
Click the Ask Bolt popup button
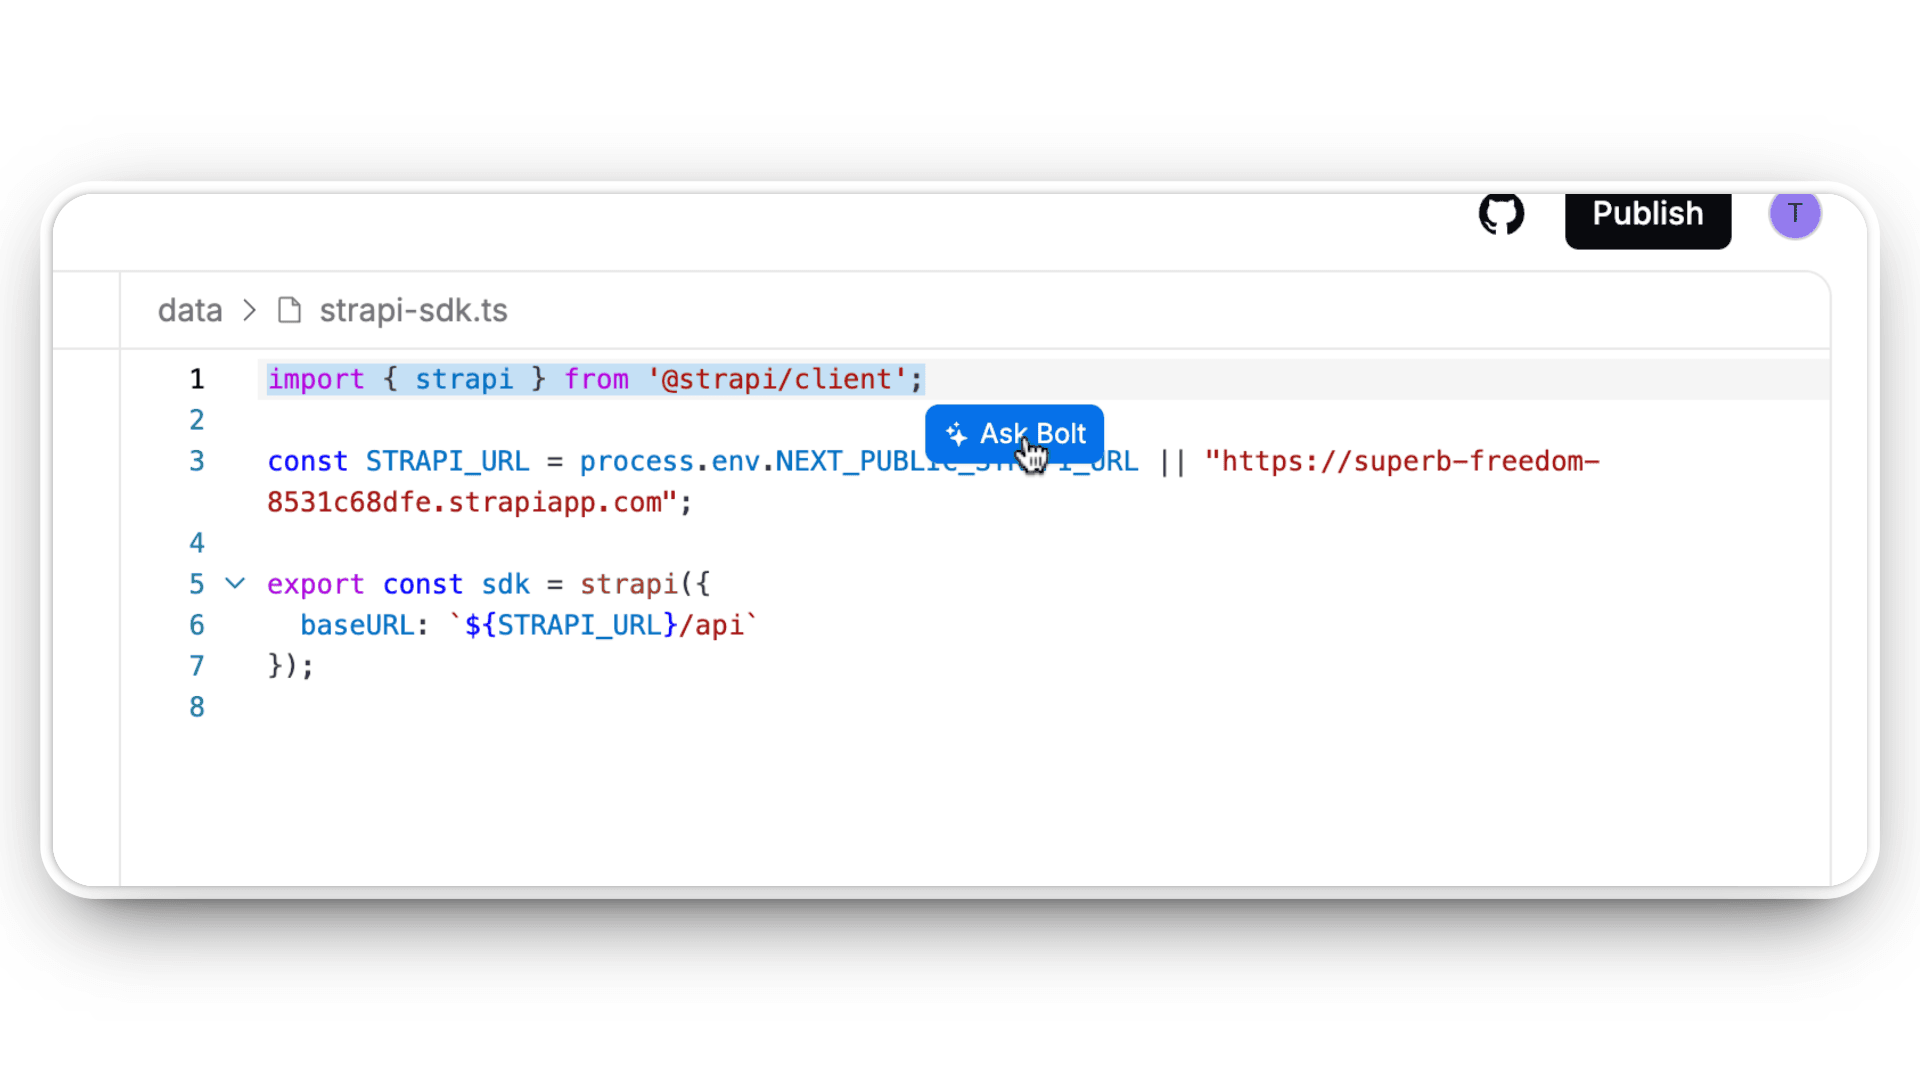[x=1014, y=434]
